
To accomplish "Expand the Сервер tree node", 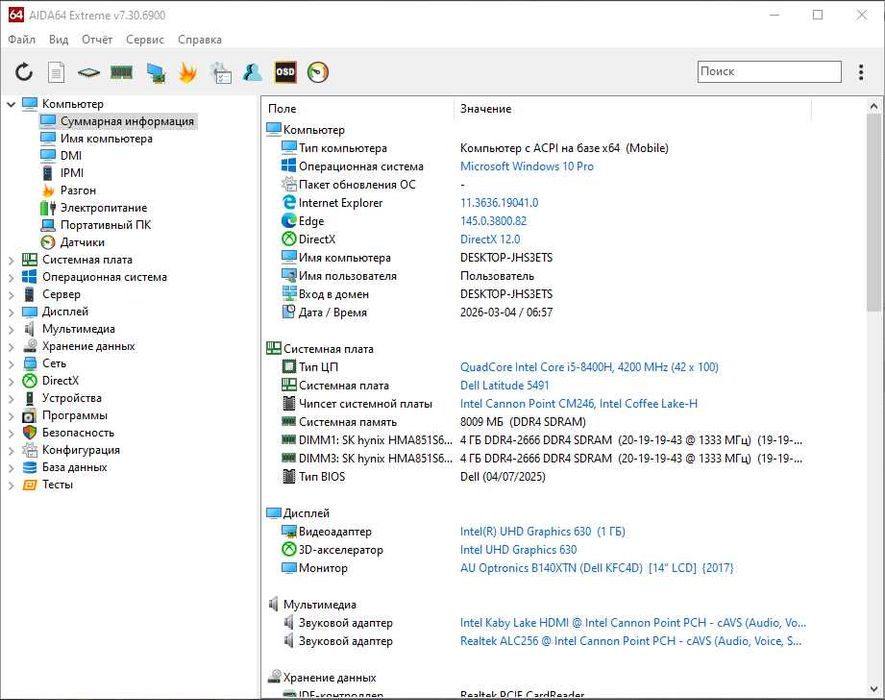I will point(11,295).
